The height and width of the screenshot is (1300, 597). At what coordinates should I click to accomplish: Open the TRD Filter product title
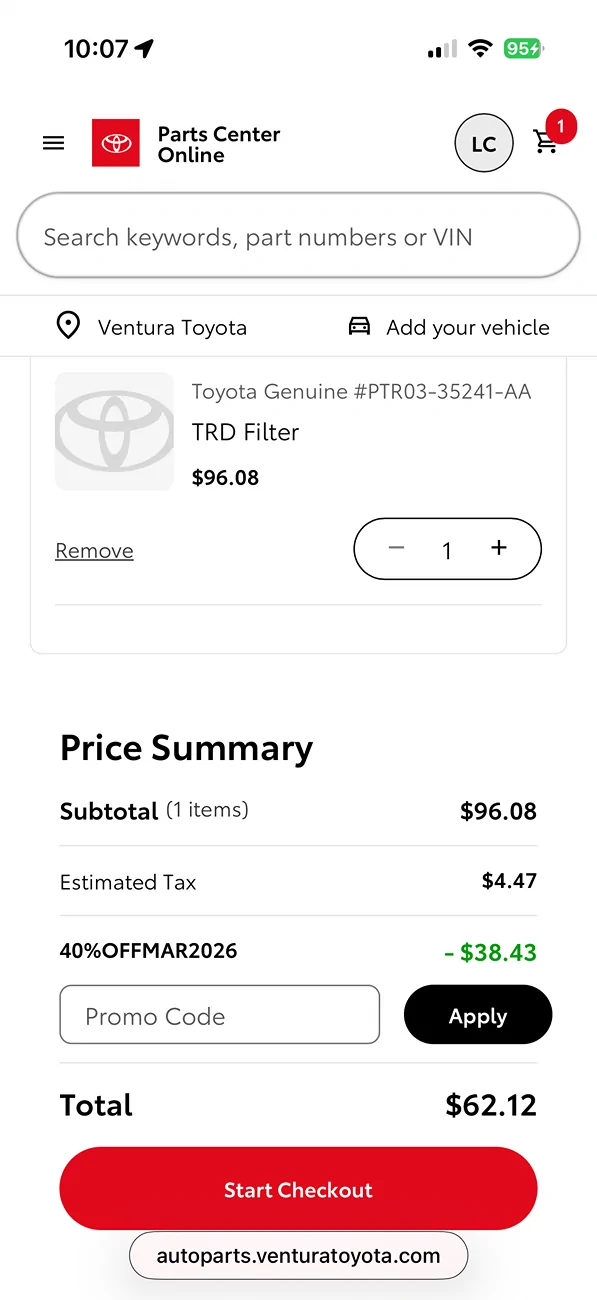[x=246, y=432]
